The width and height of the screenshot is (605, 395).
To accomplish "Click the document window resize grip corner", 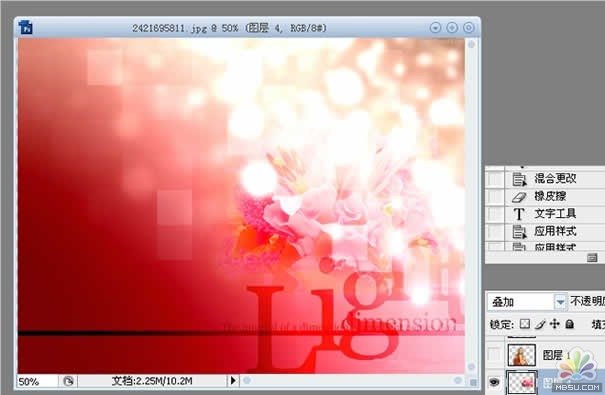I will click(473, 382).
